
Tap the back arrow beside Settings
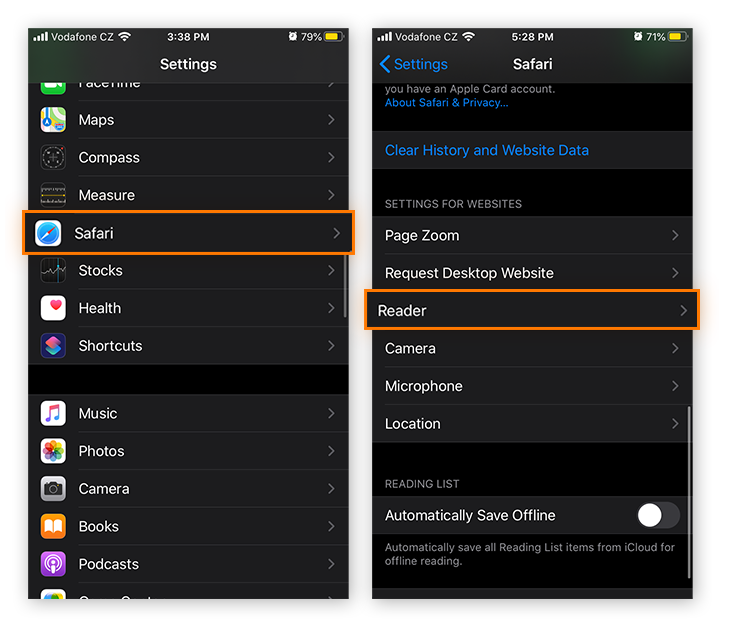(x=385, y=64)
